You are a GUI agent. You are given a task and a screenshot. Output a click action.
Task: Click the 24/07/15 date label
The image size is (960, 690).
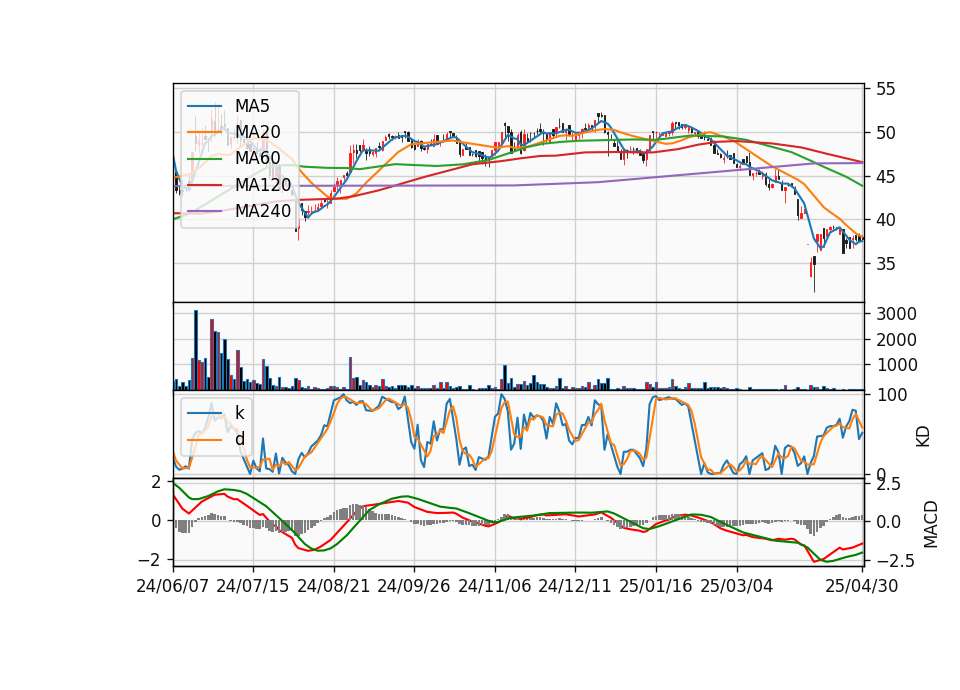(x=253, y=586)
